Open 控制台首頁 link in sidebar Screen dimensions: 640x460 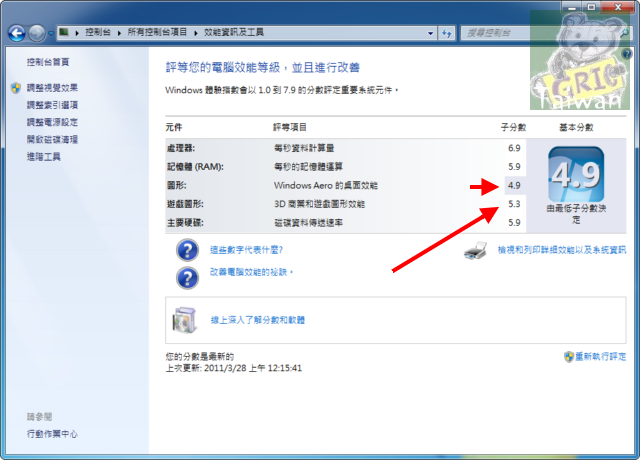click(x=48, y=62)
